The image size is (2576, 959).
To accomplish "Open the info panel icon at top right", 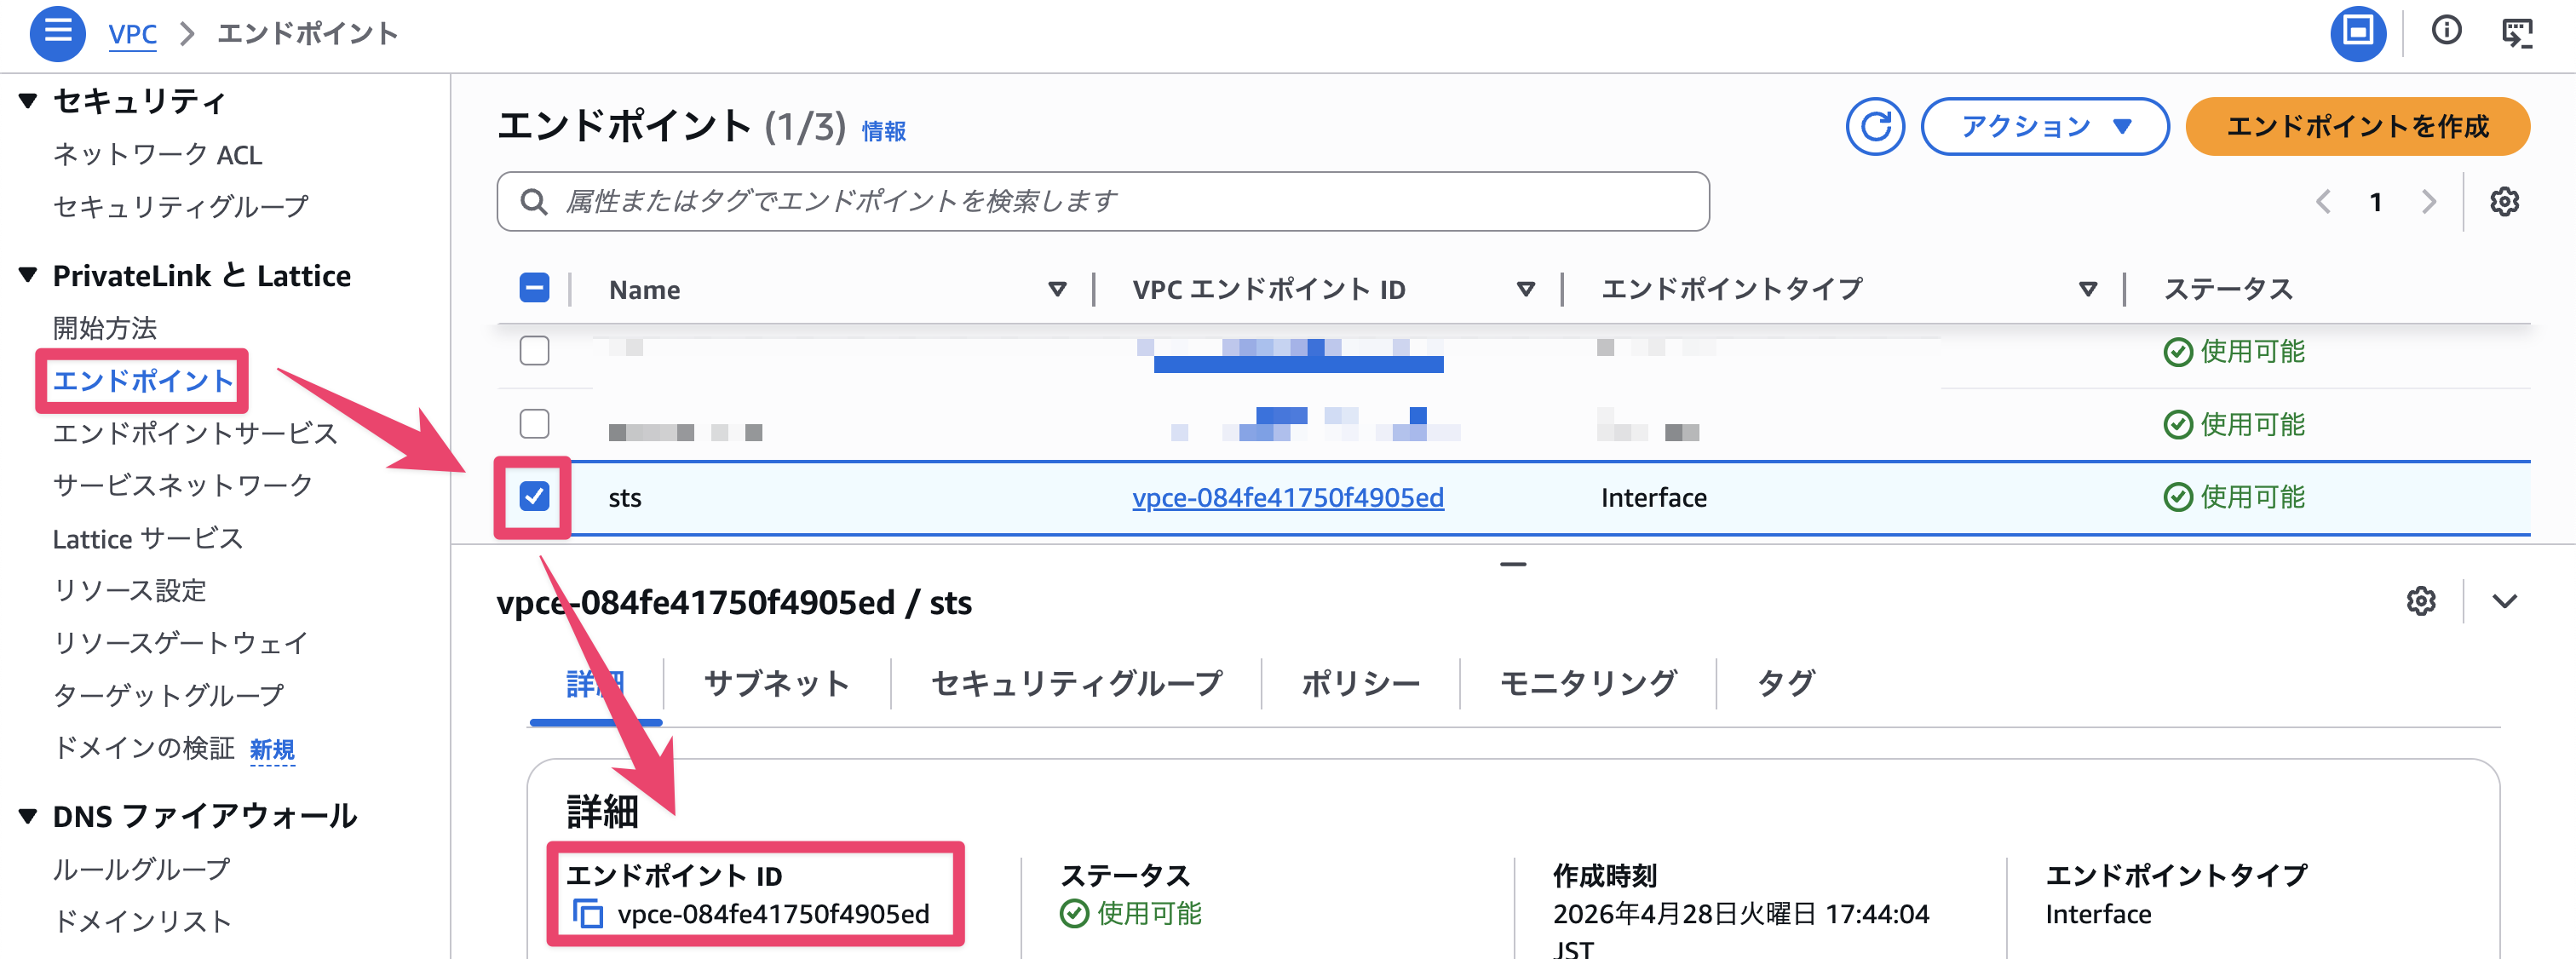I will 2447,31.
